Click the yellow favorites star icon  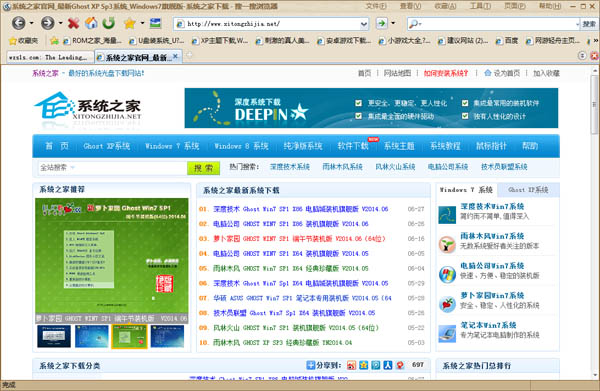pyautogui.click(x=129, y=24)
